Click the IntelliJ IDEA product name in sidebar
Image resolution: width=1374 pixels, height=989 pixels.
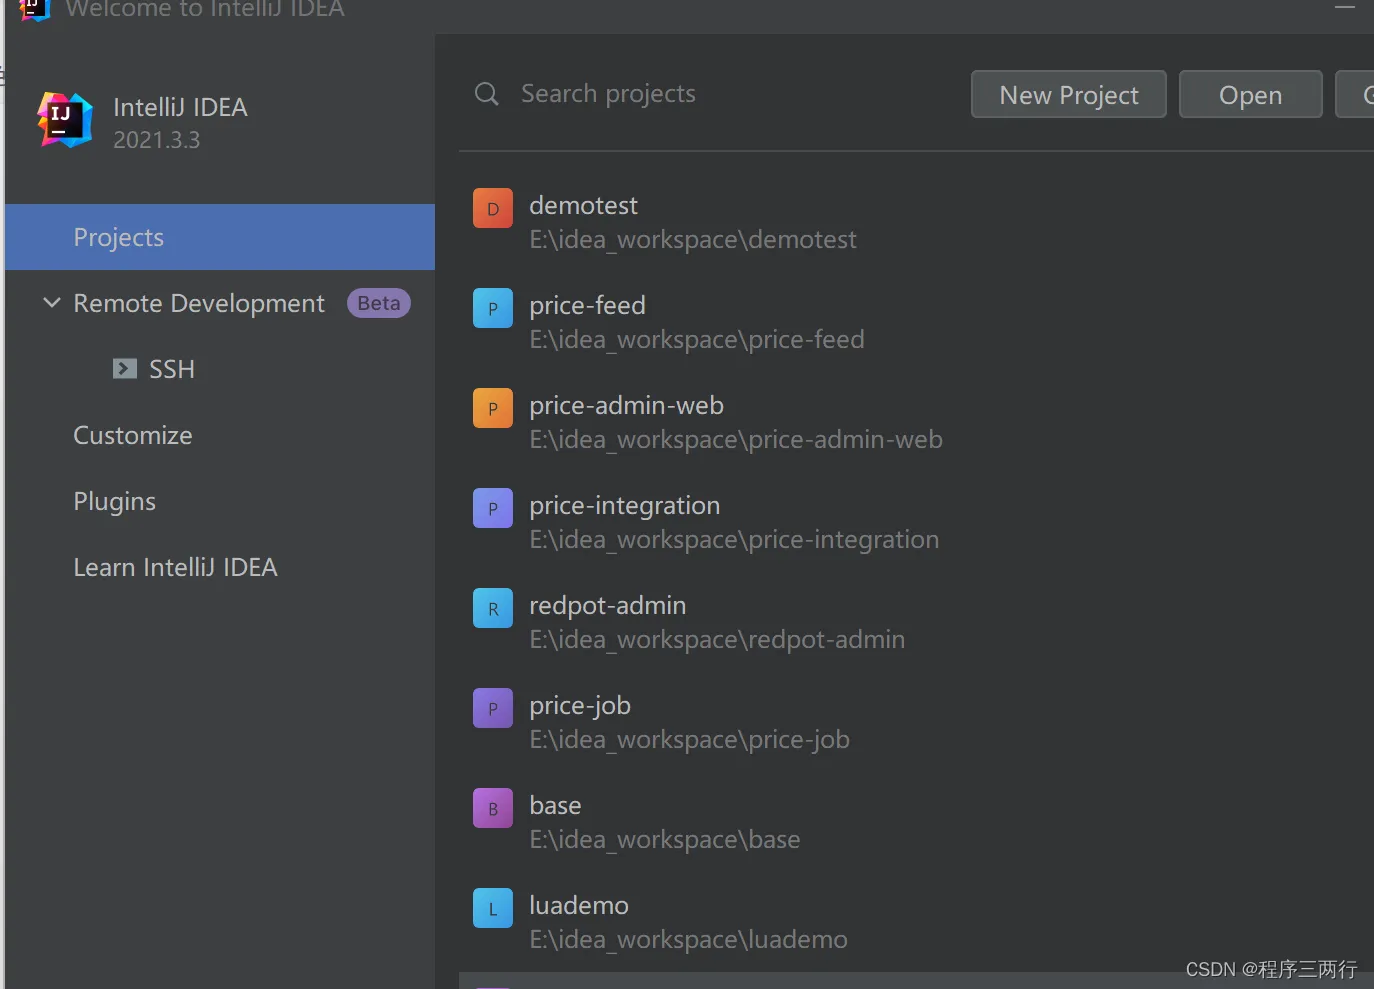coord(180,107)
